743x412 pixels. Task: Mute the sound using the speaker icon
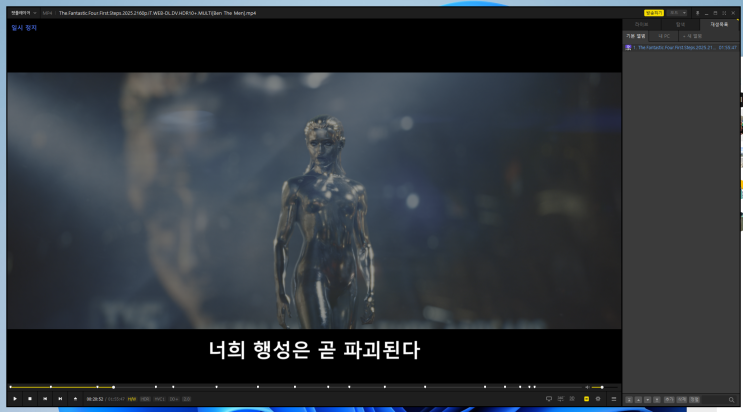(x=587, y=387)
